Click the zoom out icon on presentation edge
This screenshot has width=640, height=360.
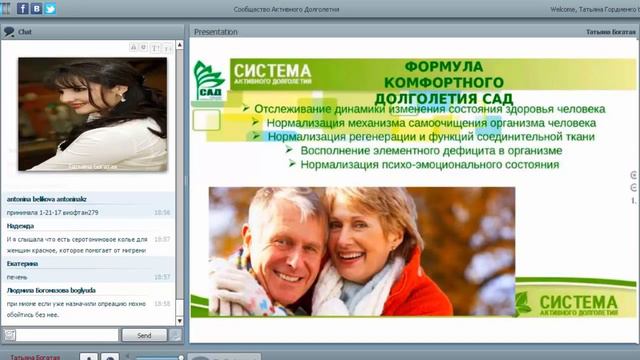(x=634, y=188)
